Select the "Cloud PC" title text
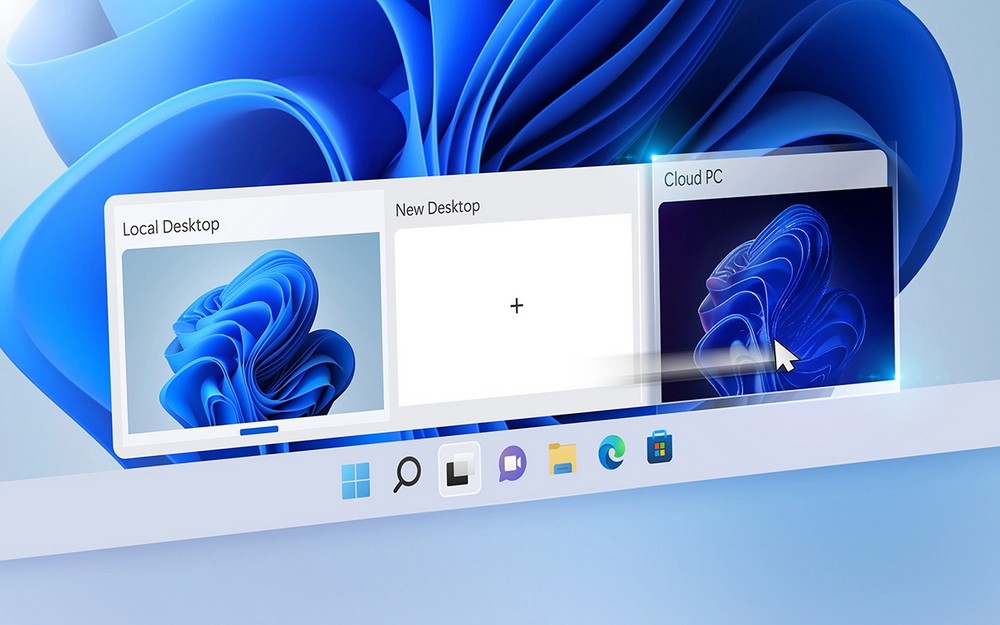The image size is (1000, 625). [693, 178]
